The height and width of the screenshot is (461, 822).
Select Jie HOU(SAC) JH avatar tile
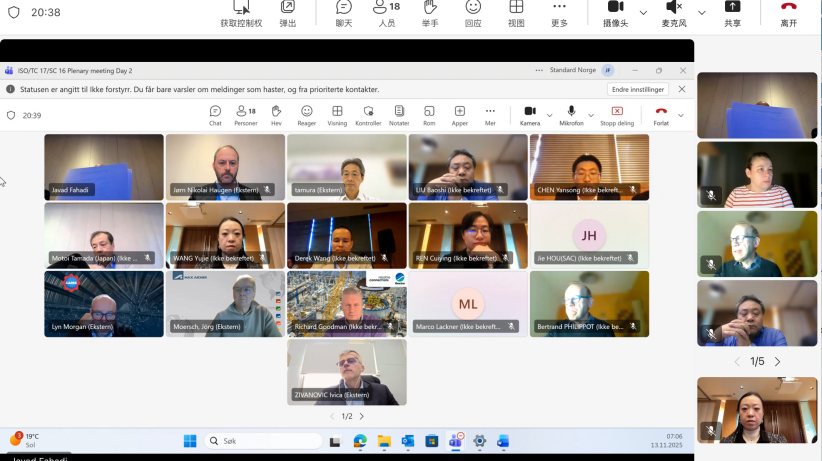coord(589,236)
